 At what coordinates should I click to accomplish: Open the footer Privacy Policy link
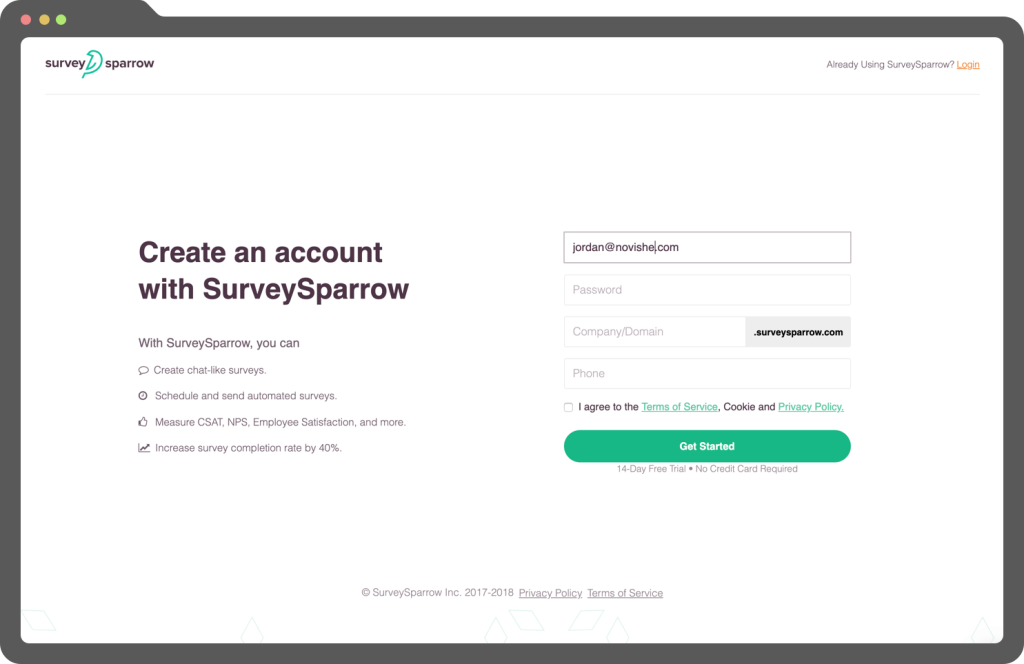(x=550, y=593)
